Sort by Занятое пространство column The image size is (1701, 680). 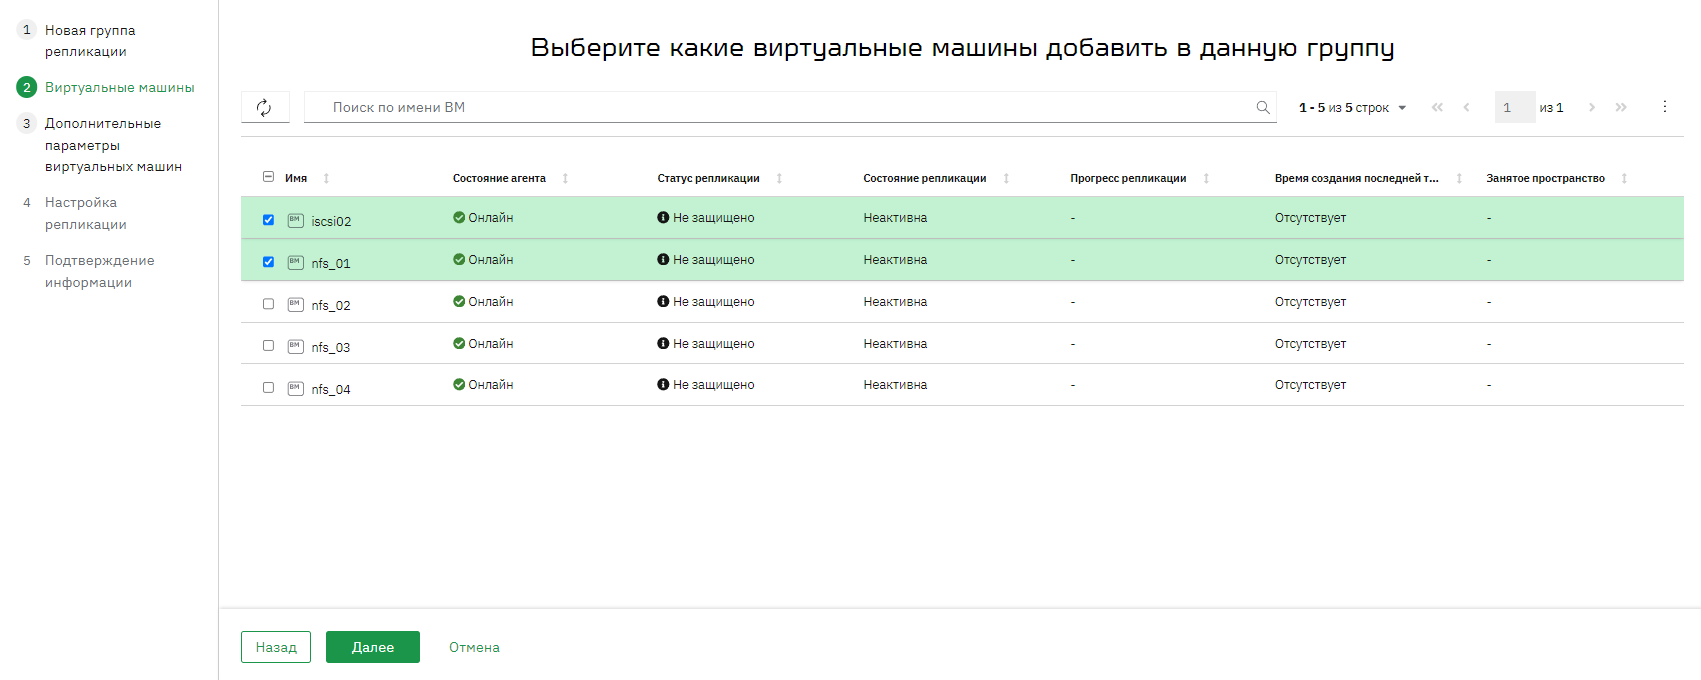click(1624, 178)
